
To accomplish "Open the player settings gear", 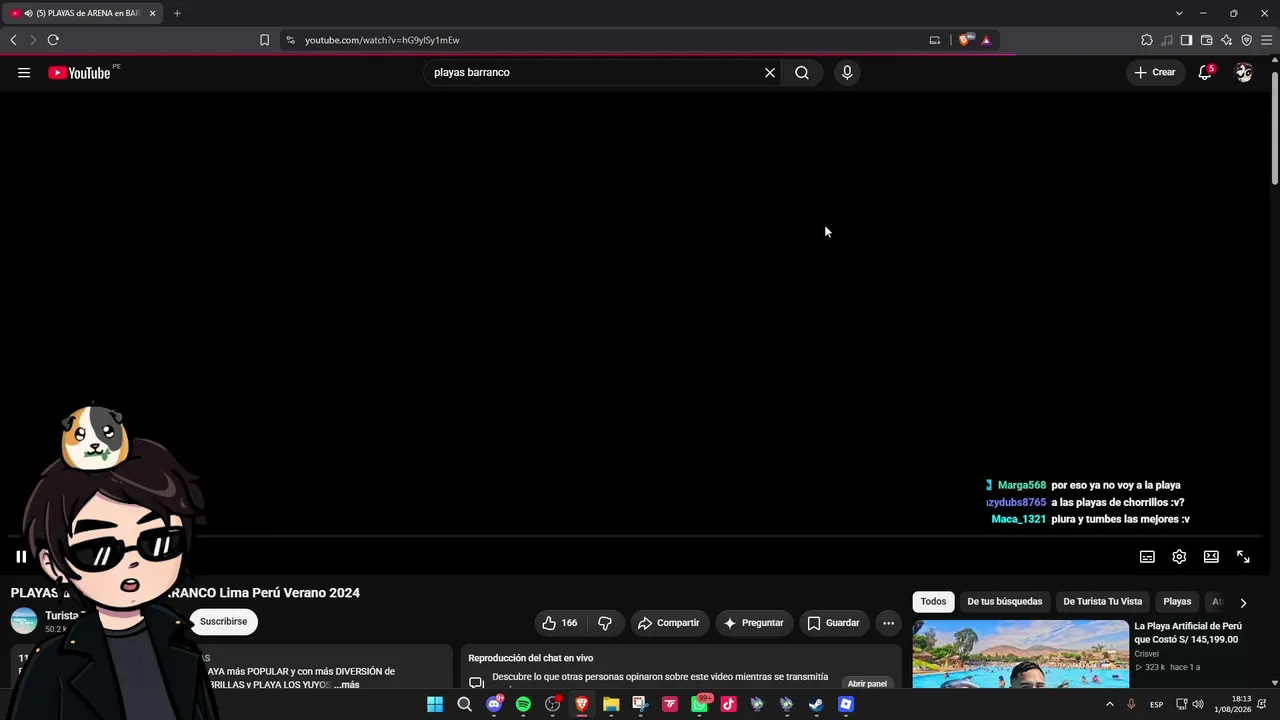I will pos(1179,557).
